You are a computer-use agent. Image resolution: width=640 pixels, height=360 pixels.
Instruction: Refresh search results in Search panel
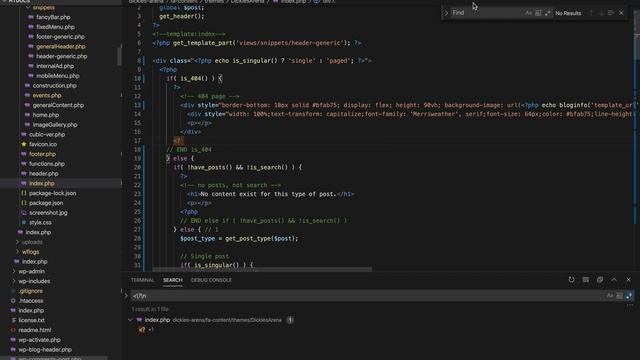pyautogui.click(x=571, y=280)
